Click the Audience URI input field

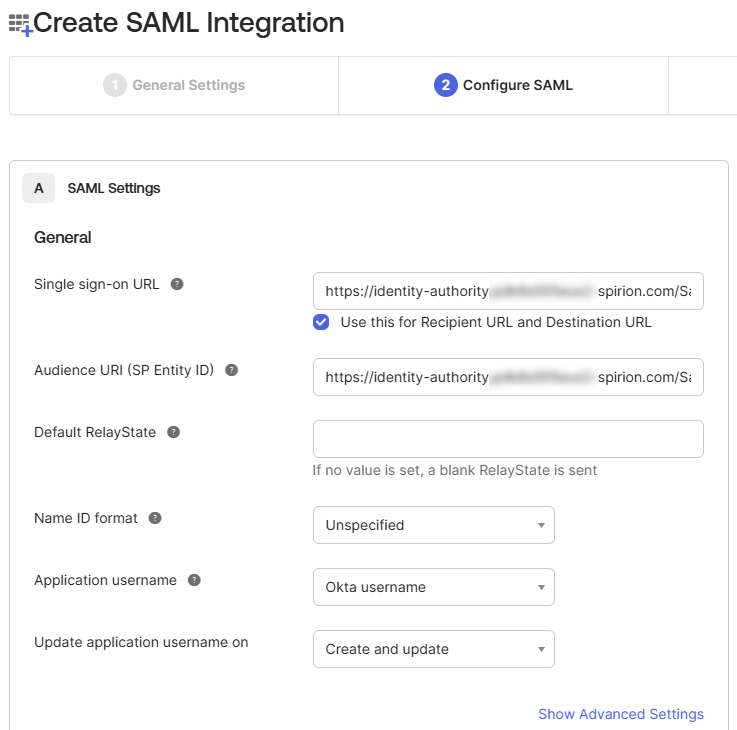[x=507, y=377]
